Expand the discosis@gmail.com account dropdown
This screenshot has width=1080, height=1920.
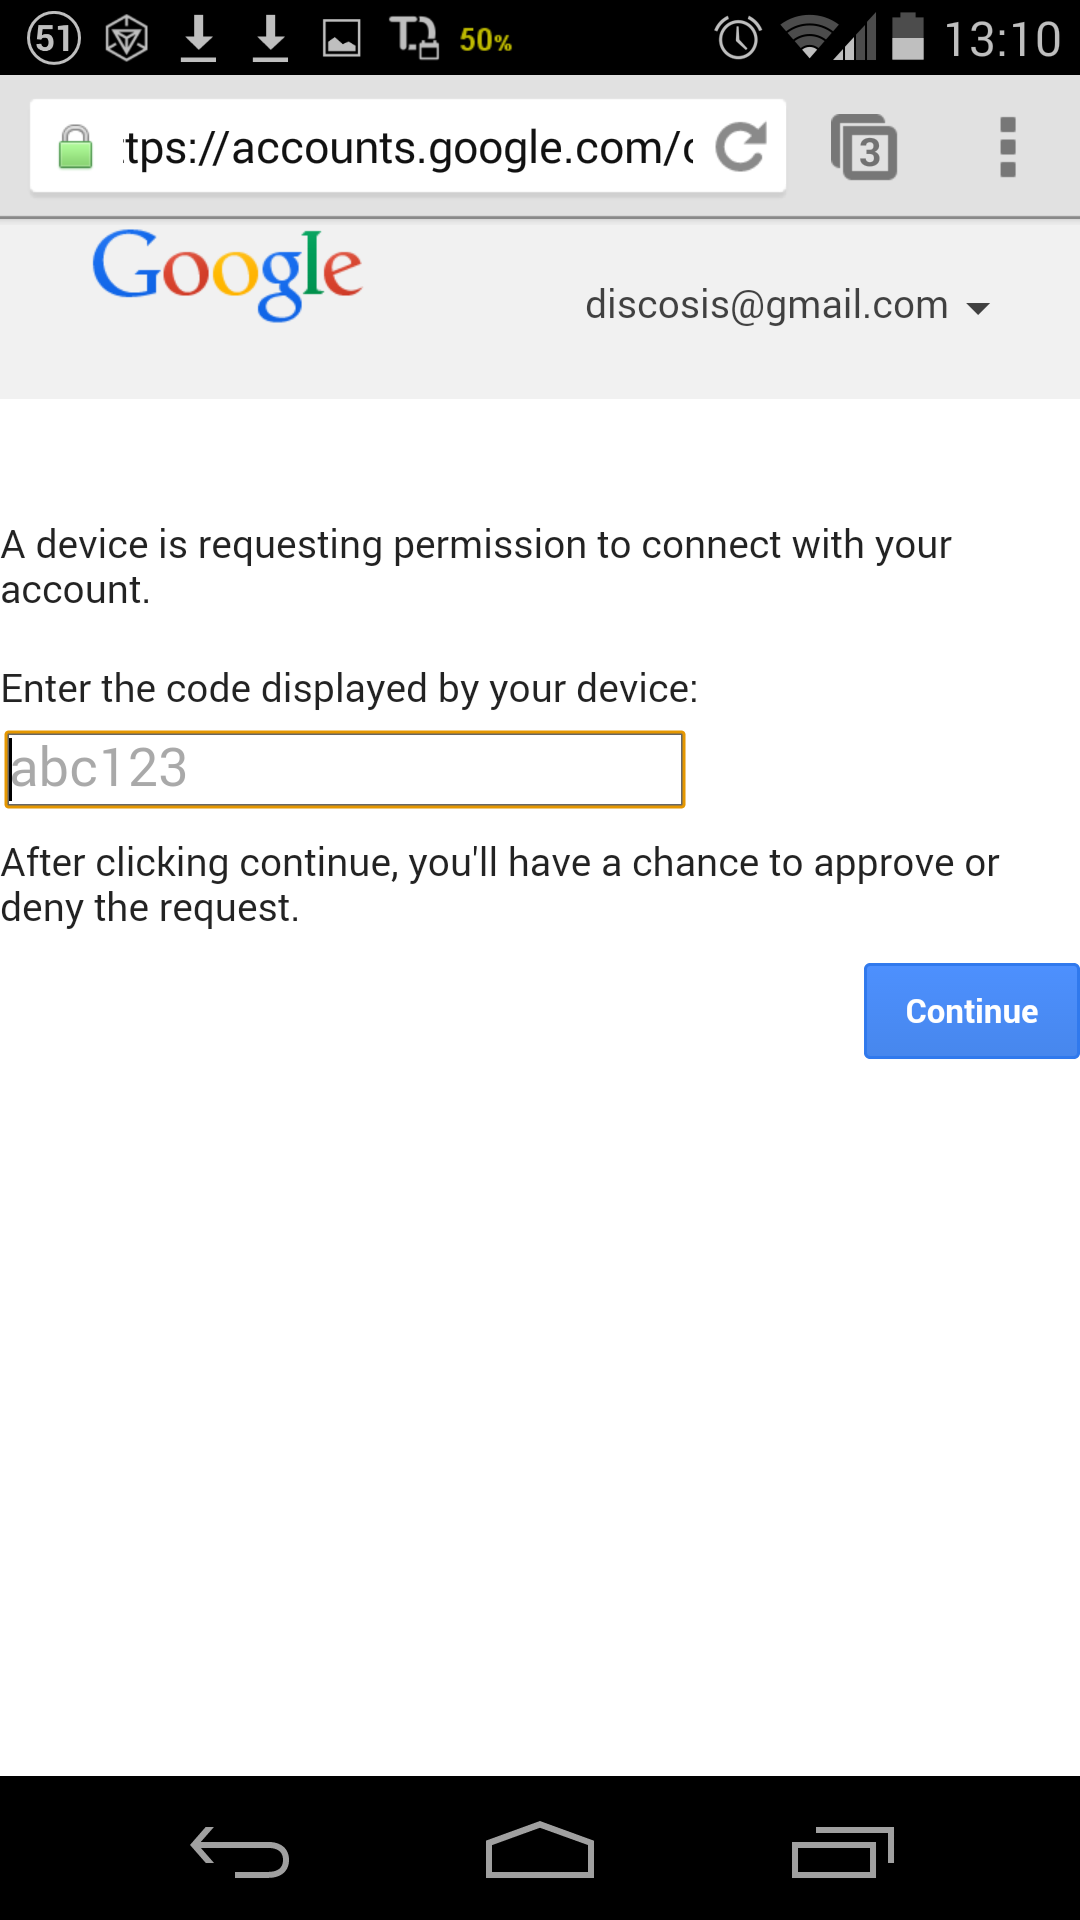click(787, 305)
